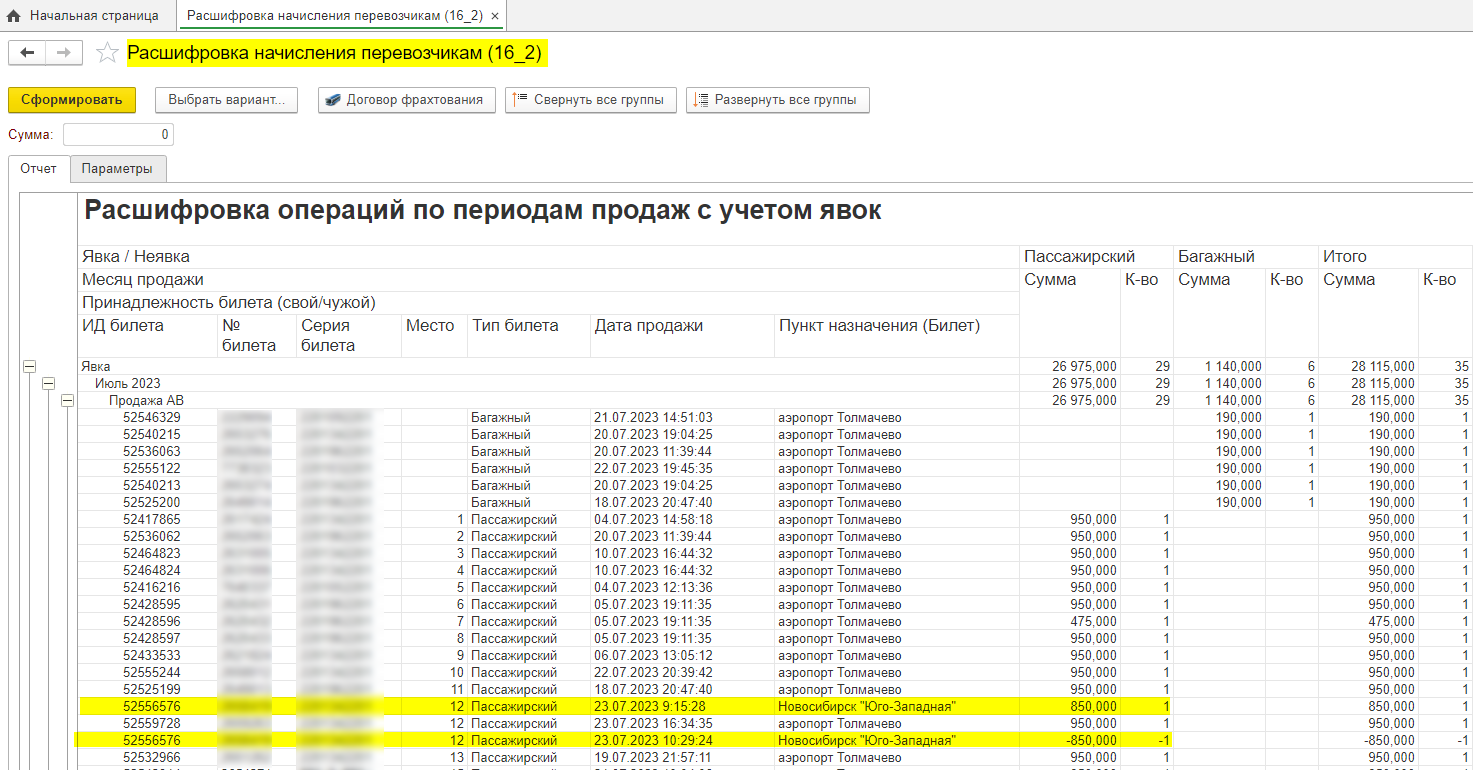Click the Выбрать вариант button
Screen dimensions: 1473x770
(226, 100)
